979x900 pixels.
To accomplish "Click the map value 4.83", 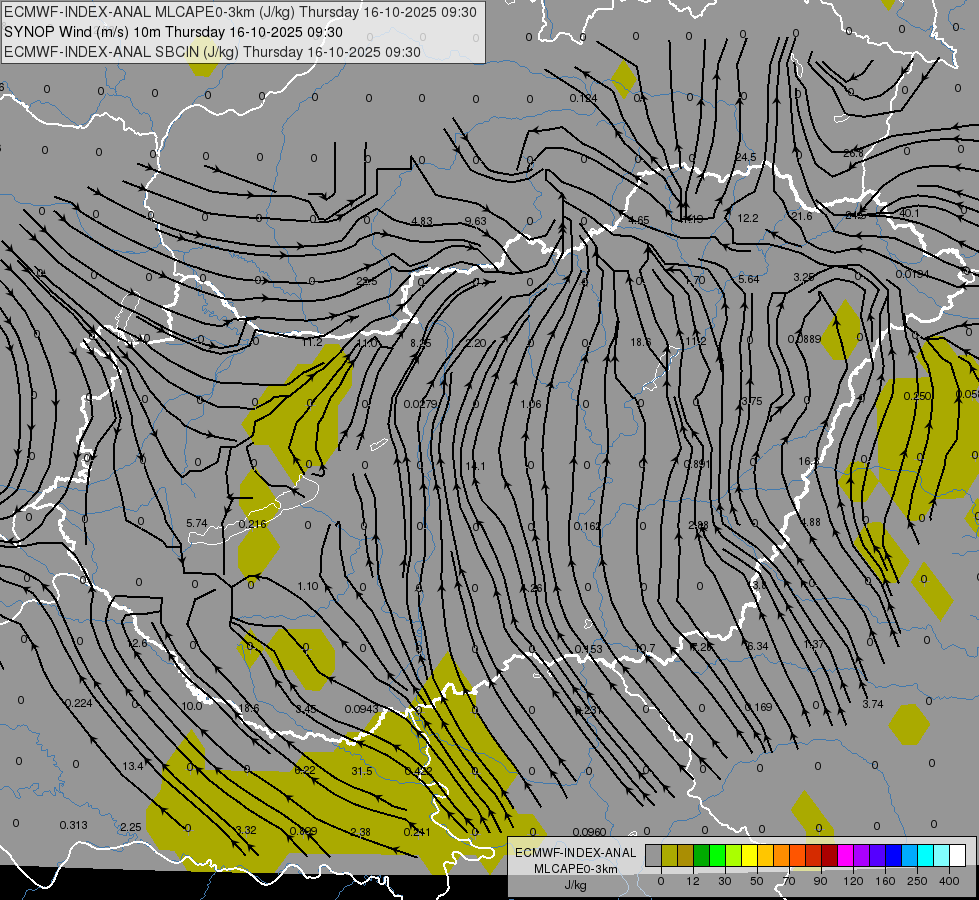I will click(x=422, y=221).
